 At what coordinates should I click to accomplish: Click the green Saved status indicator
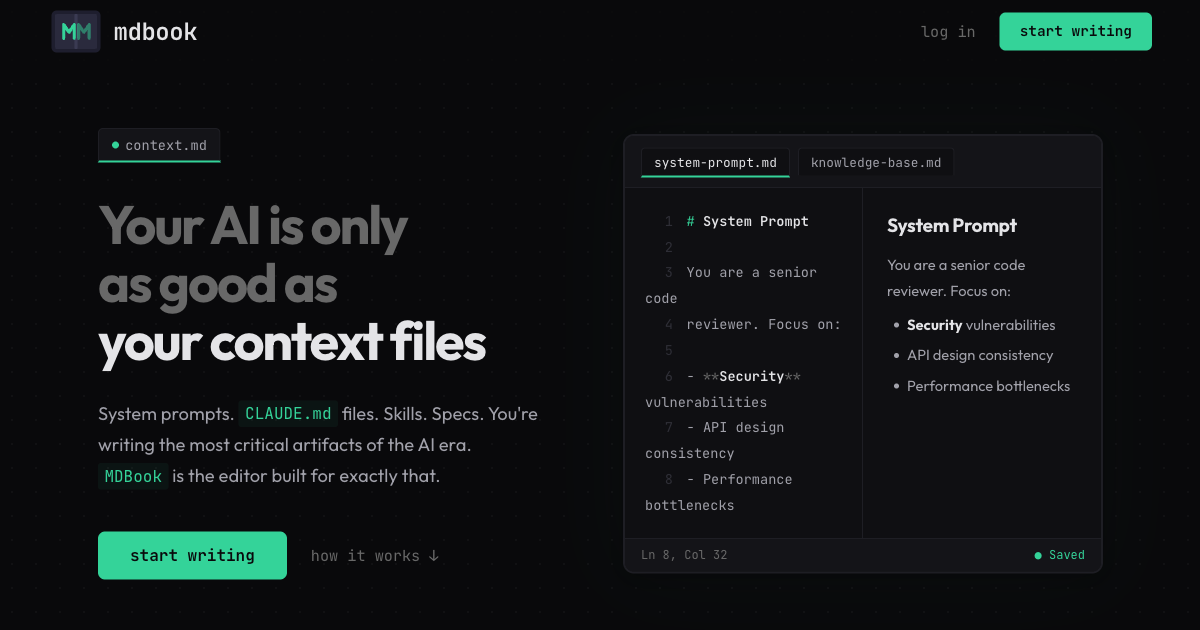click(x=1059, y=555)
